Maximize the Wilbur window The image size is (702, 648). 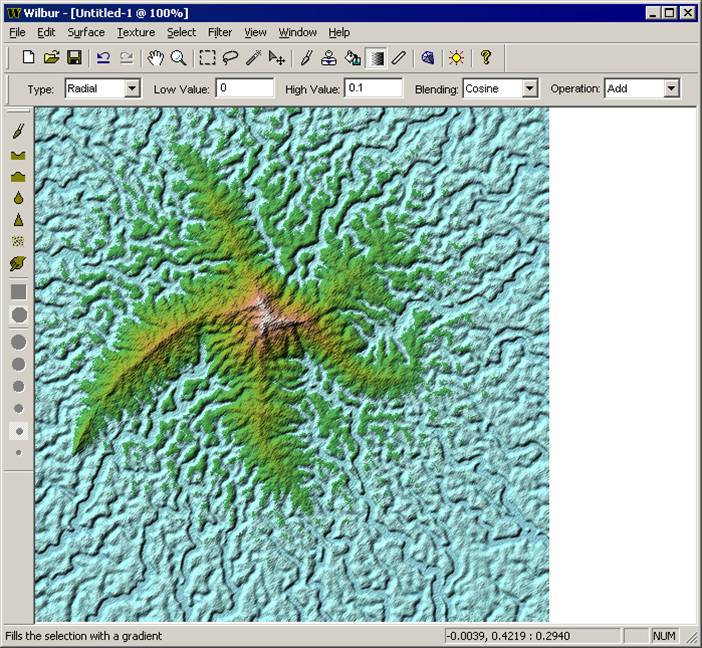tap(669, 13)
